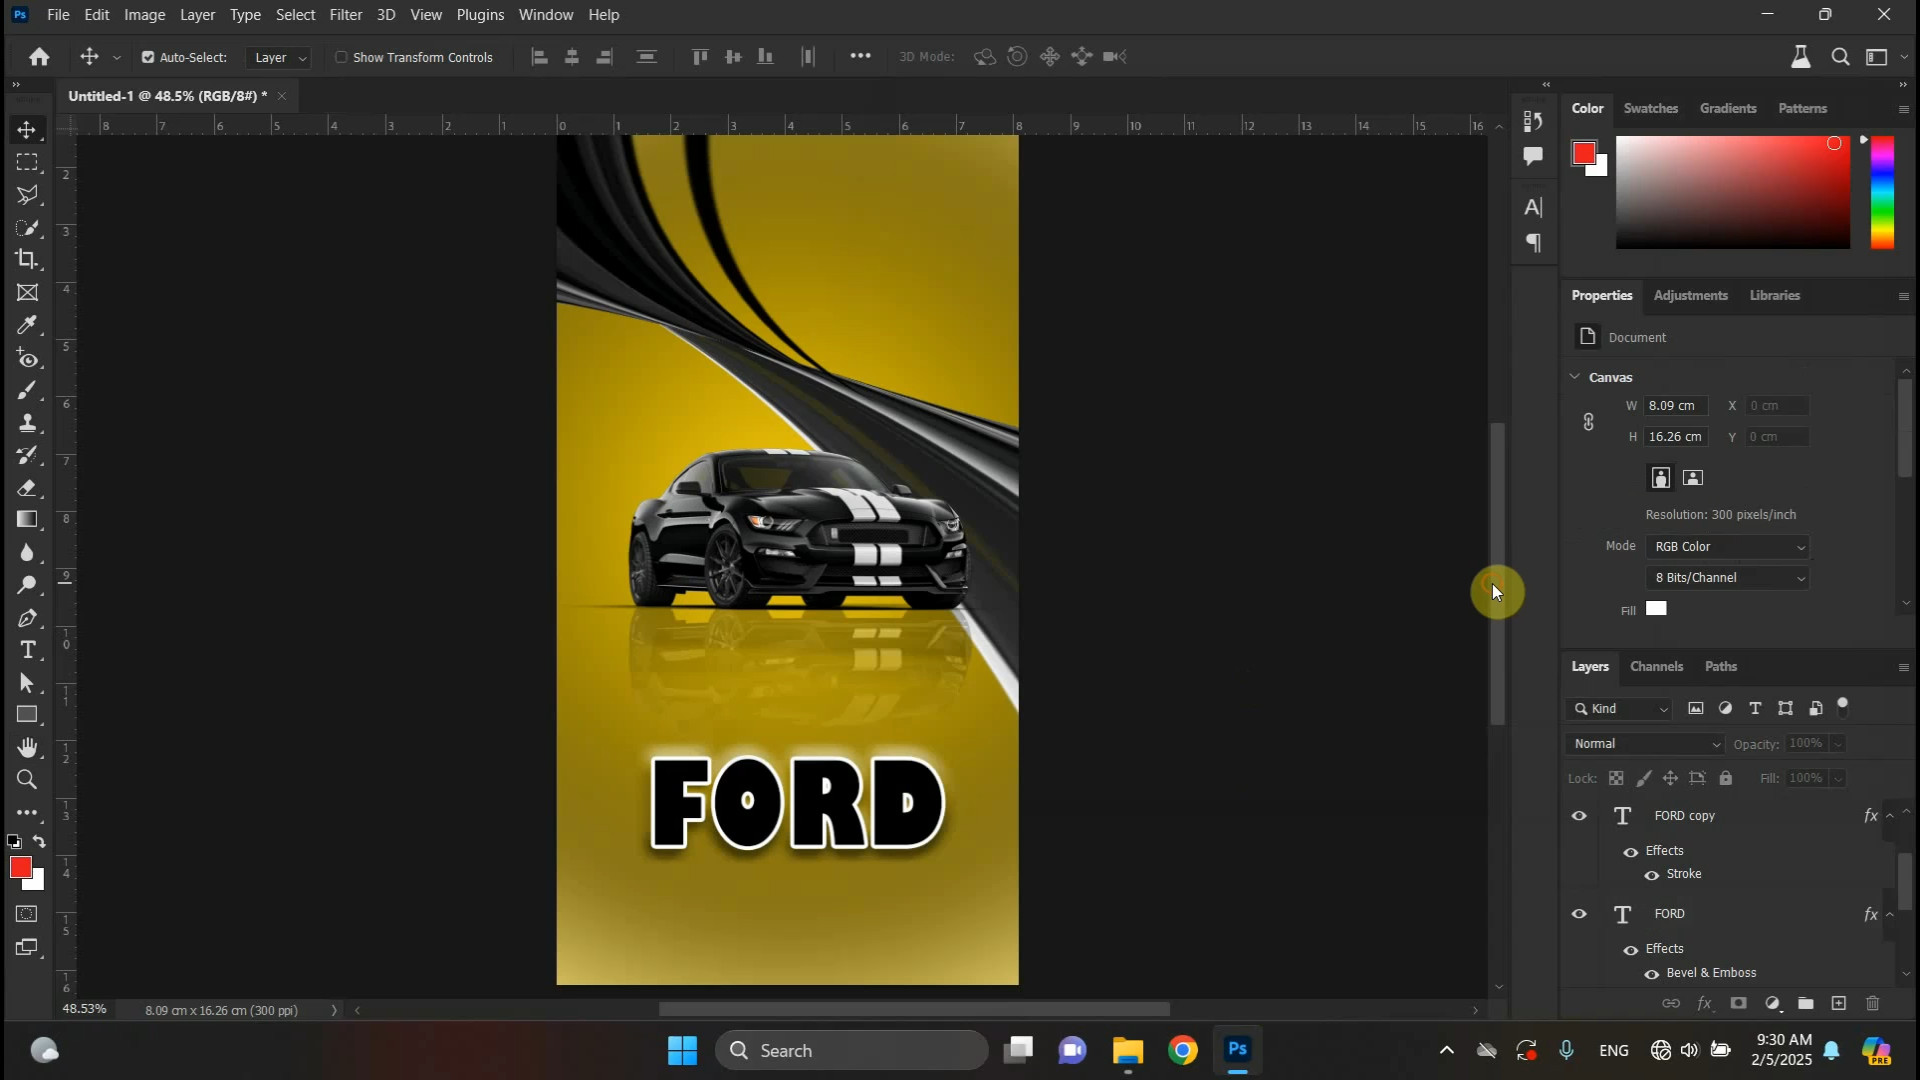The width and height of the screenshot is (1920, 1080).
Task: Switch to the Channels tab
Action: tap(1656, 666)
